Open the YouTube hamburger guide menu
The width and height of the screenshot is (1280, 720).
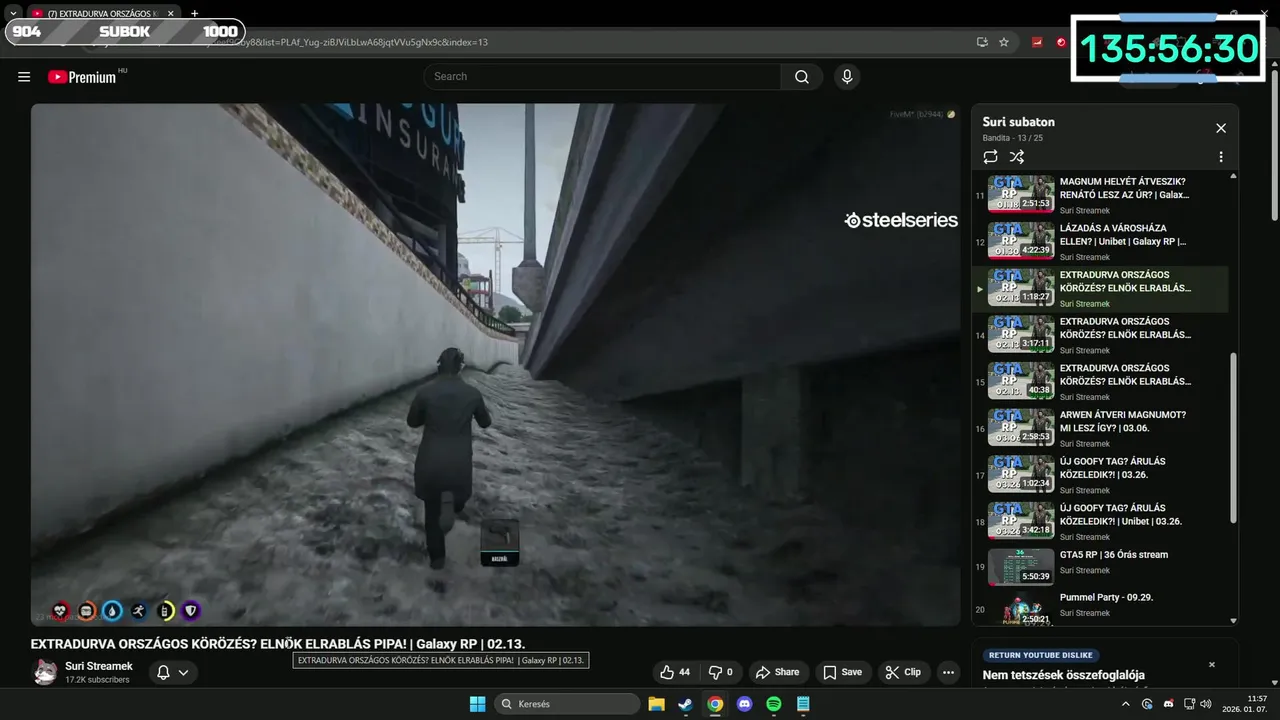coord(24,77)
